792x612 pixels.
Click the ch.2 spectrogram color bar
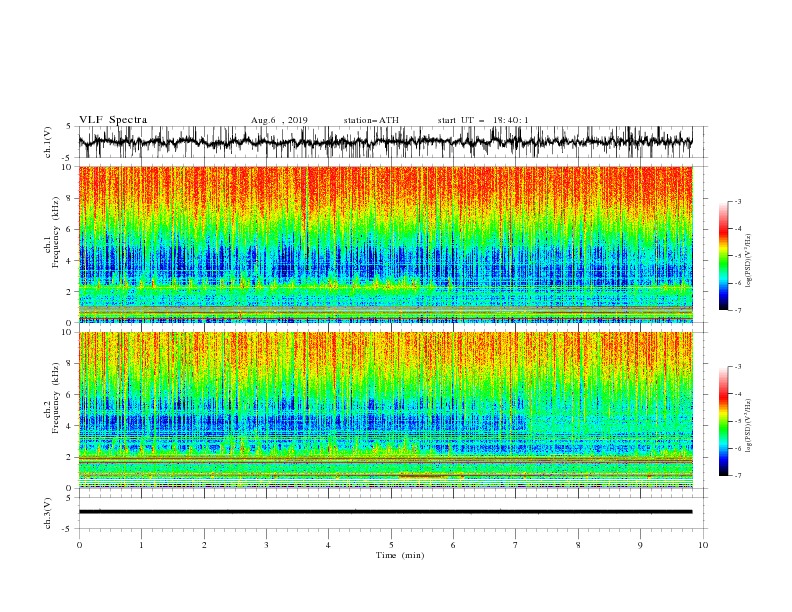pos(723,421)
